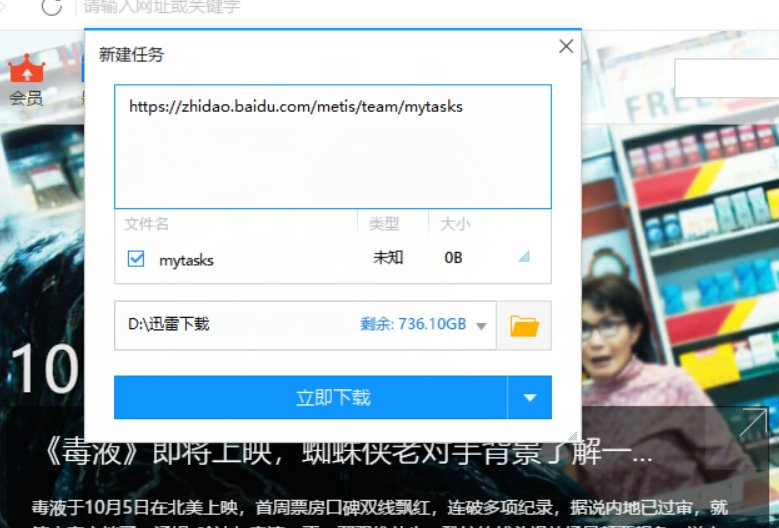This screenshot has height=528, width=779.
Task: Click the 新建任务 dialog title
Action: (x=131, y=55)
